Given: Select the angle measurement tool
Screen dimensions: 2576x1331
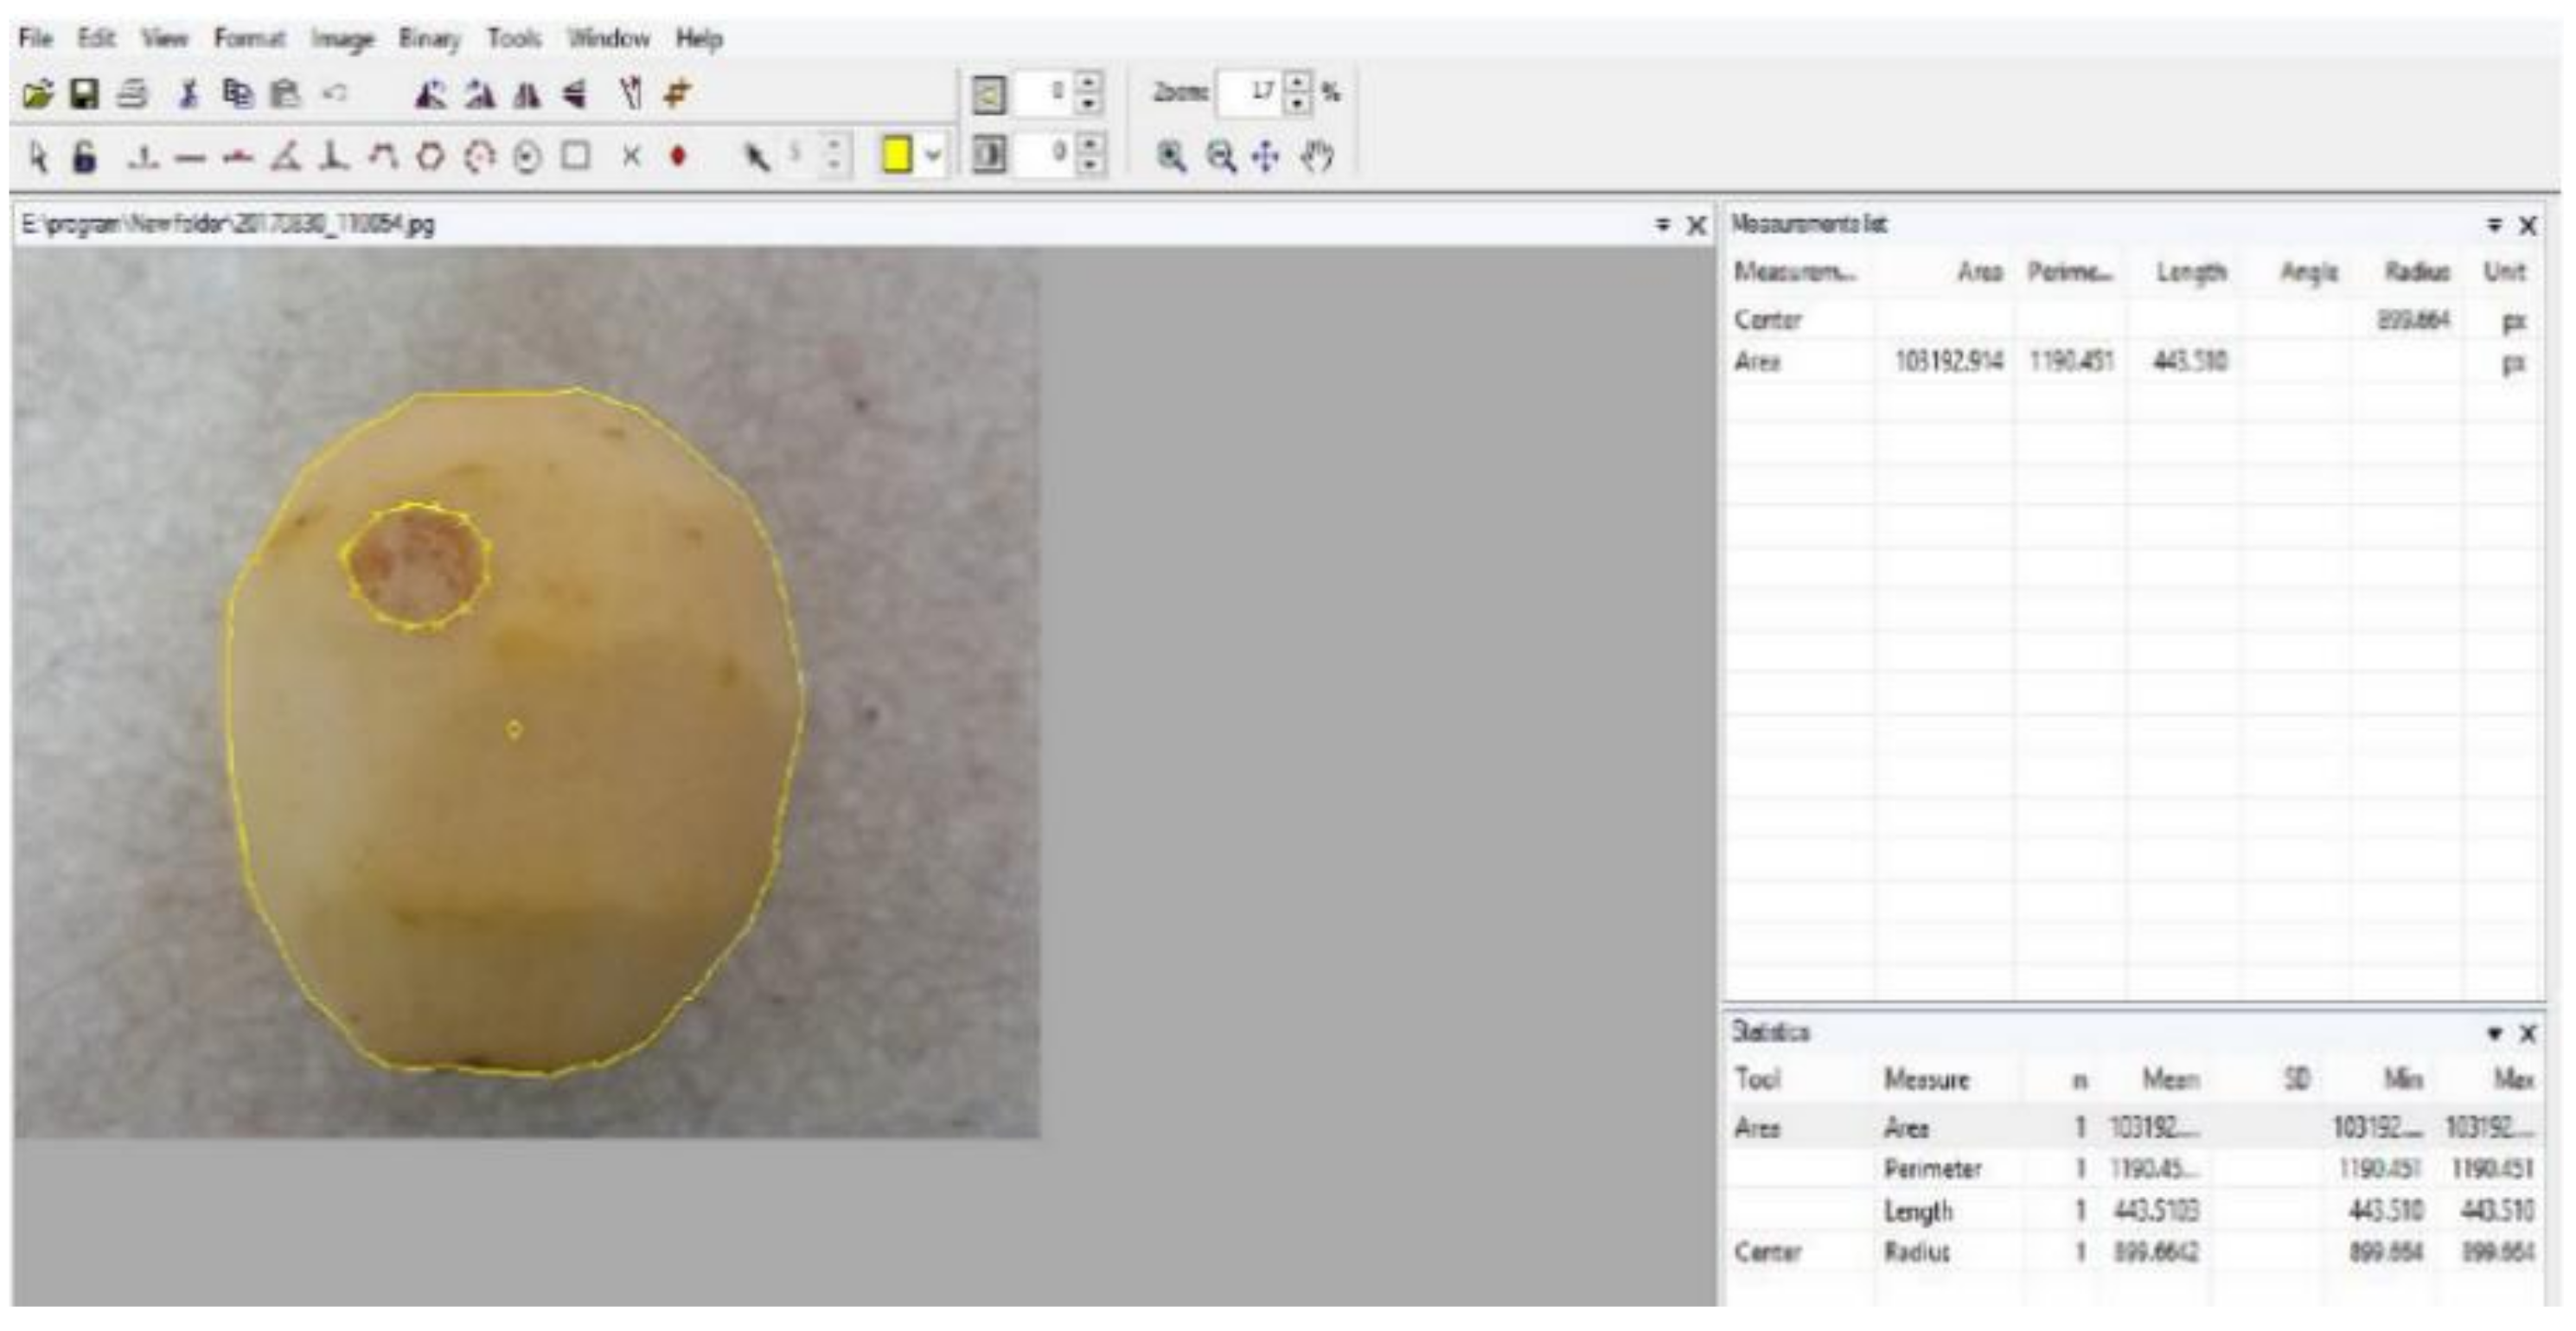Looking at the screenshot, I should (287, 157).
